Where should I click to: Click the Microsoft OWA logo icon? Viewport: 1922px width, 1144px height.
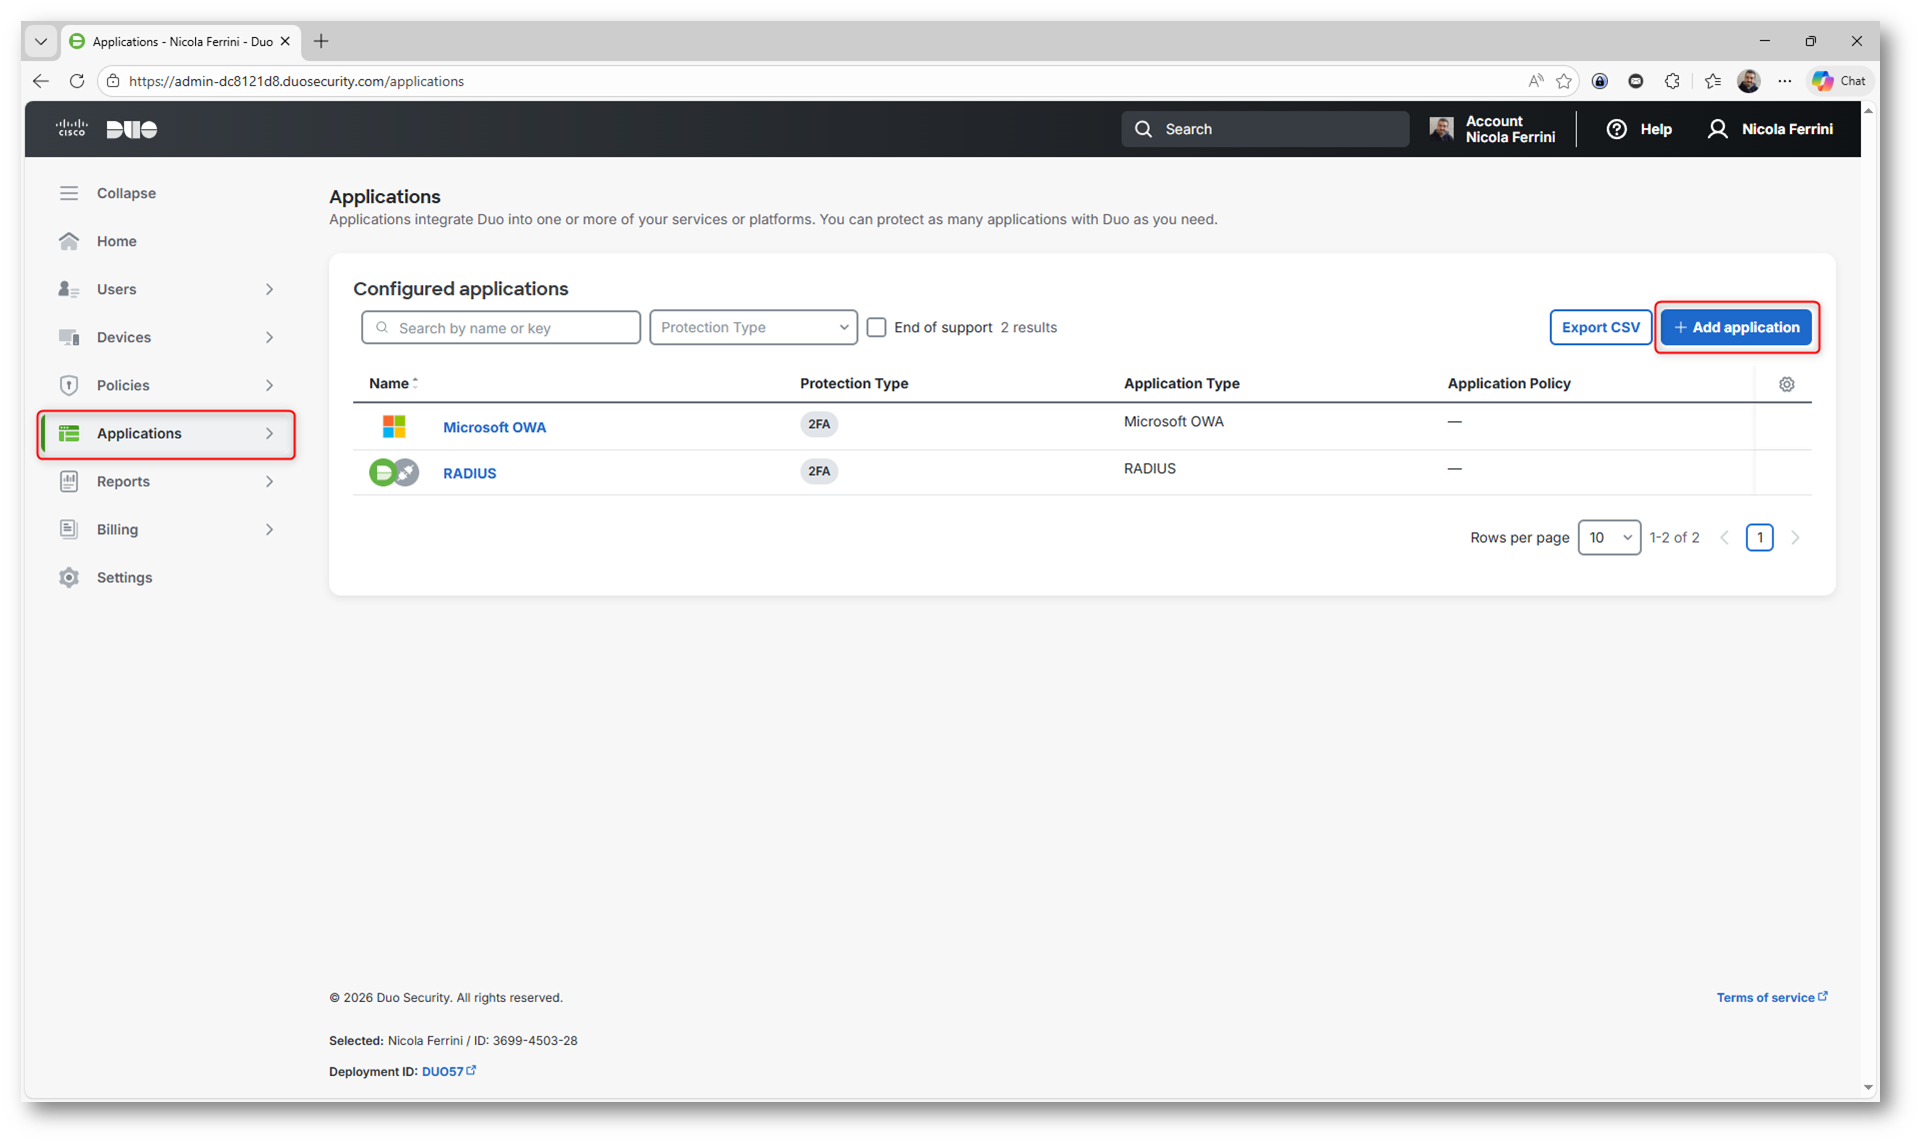[x=394, y=427]
